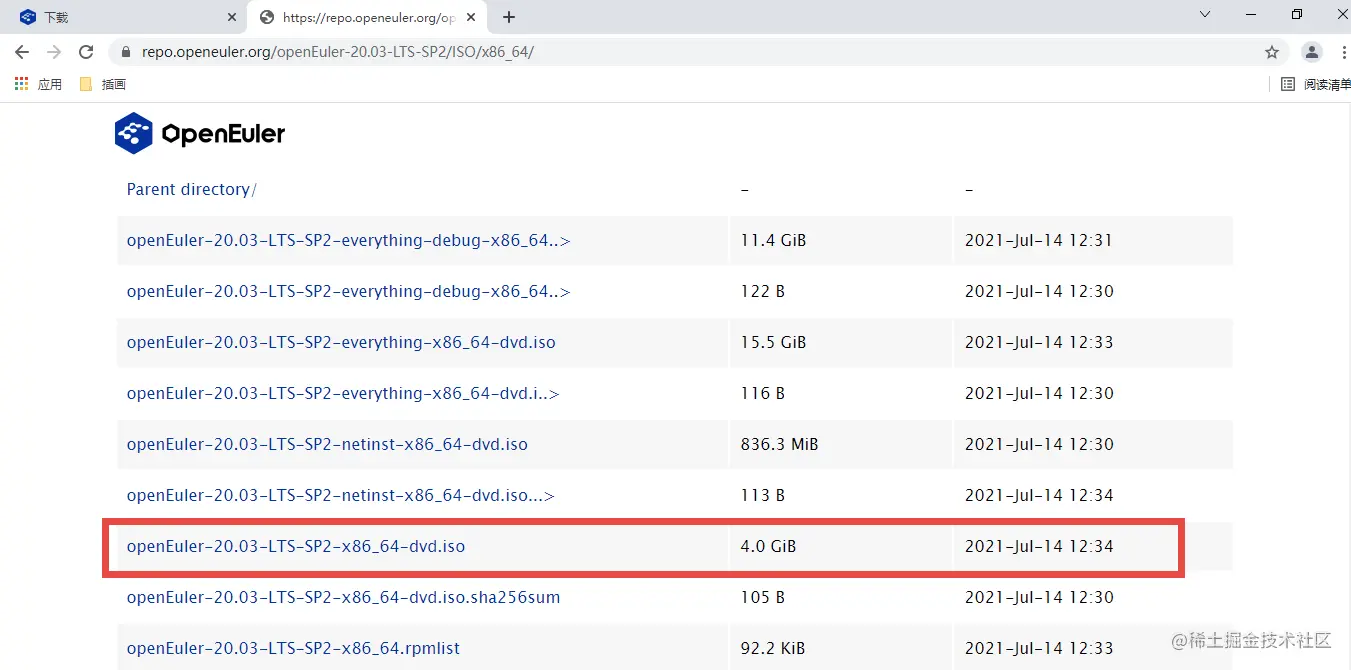Open the 116 B everything-x86_64-dvd checksum link
The image size is (1351, 670).
[x=343, y=393]
